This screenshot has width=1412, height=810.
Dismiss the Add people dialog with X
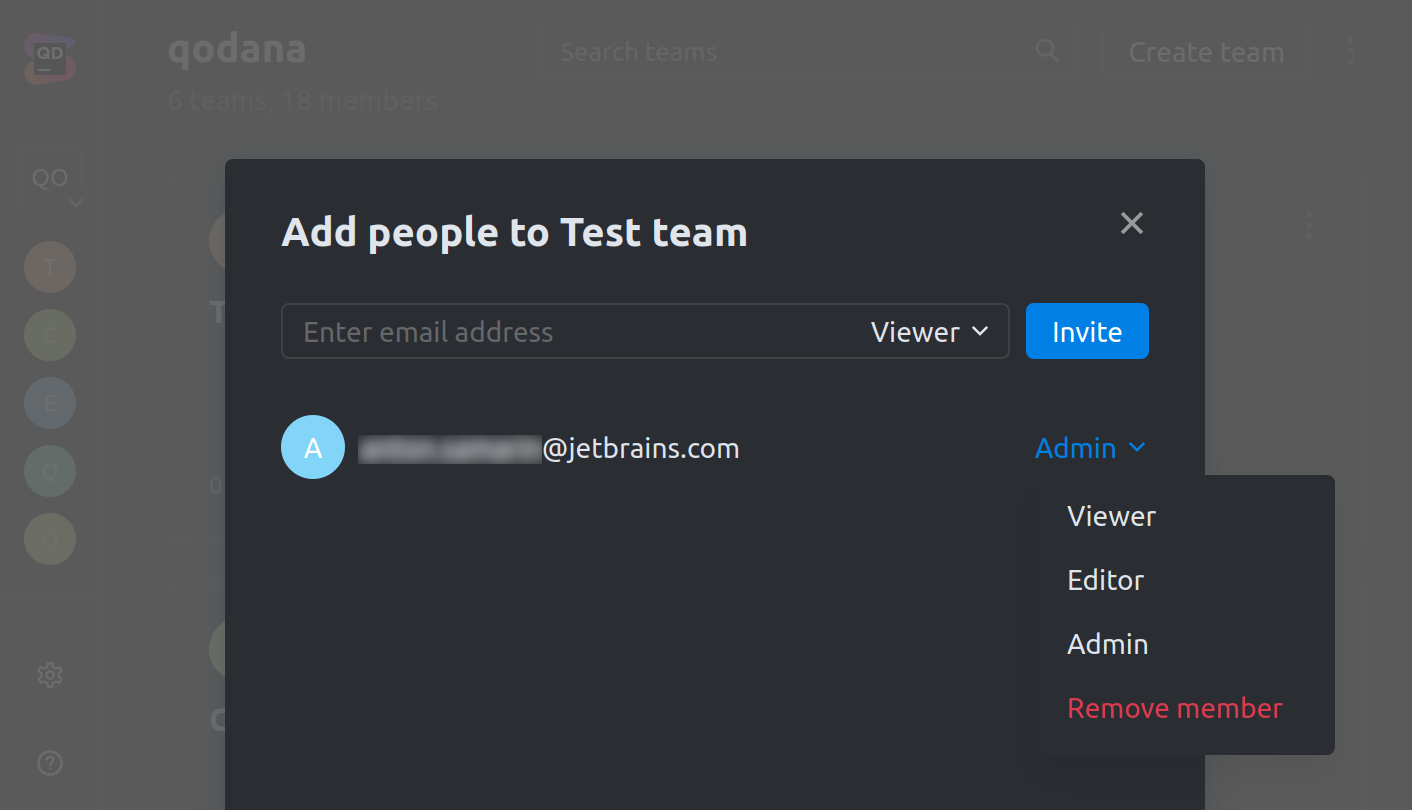[x=1131, y=223]
